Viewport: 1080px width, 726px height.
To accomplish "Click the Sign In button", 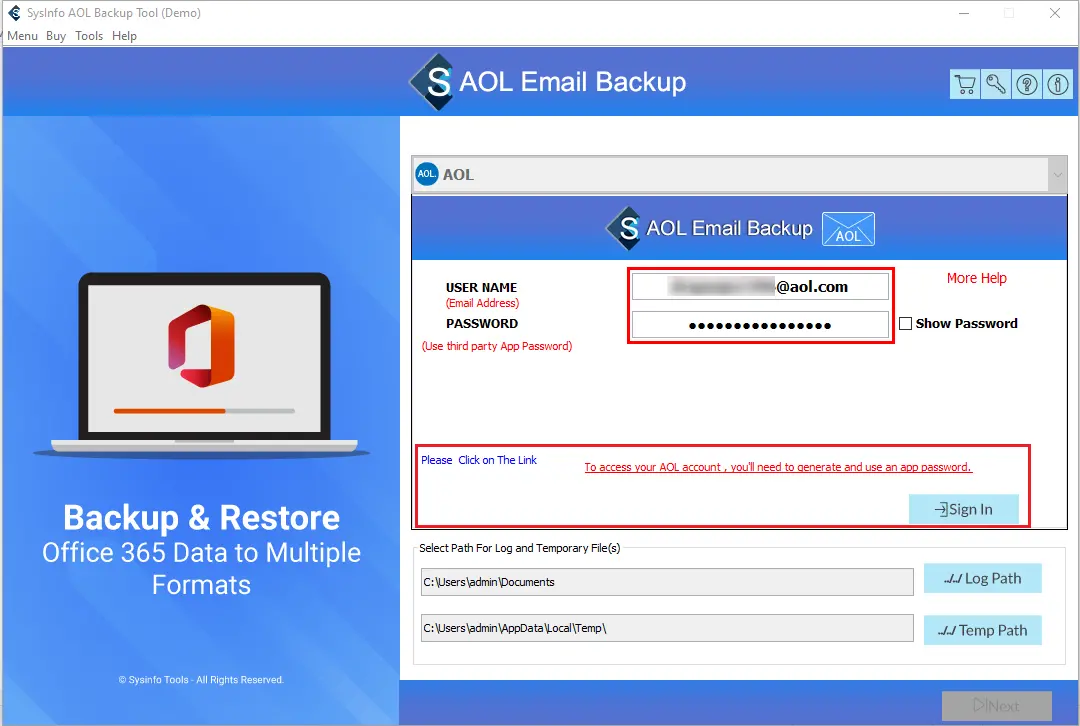I will [964, 509].
